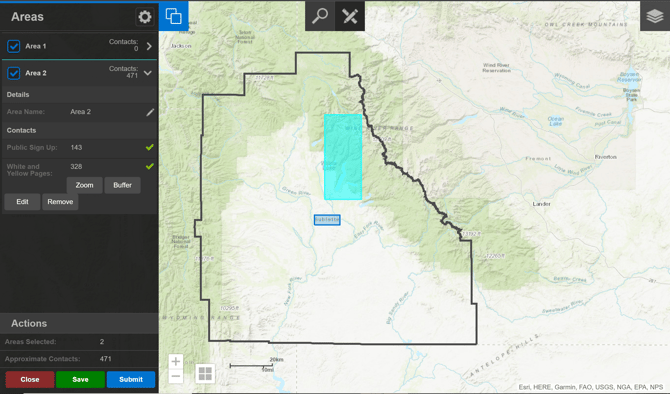Open the map search magnifier tool

320,16
